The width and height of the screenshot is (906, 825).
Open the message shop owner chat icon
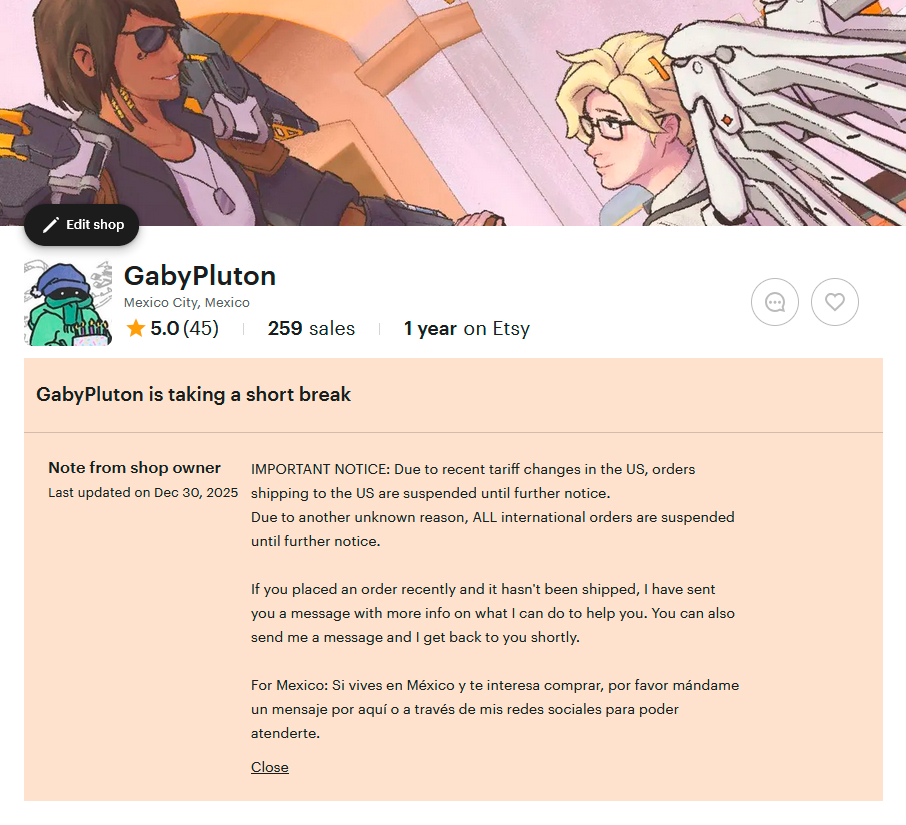tap(775, 302)
